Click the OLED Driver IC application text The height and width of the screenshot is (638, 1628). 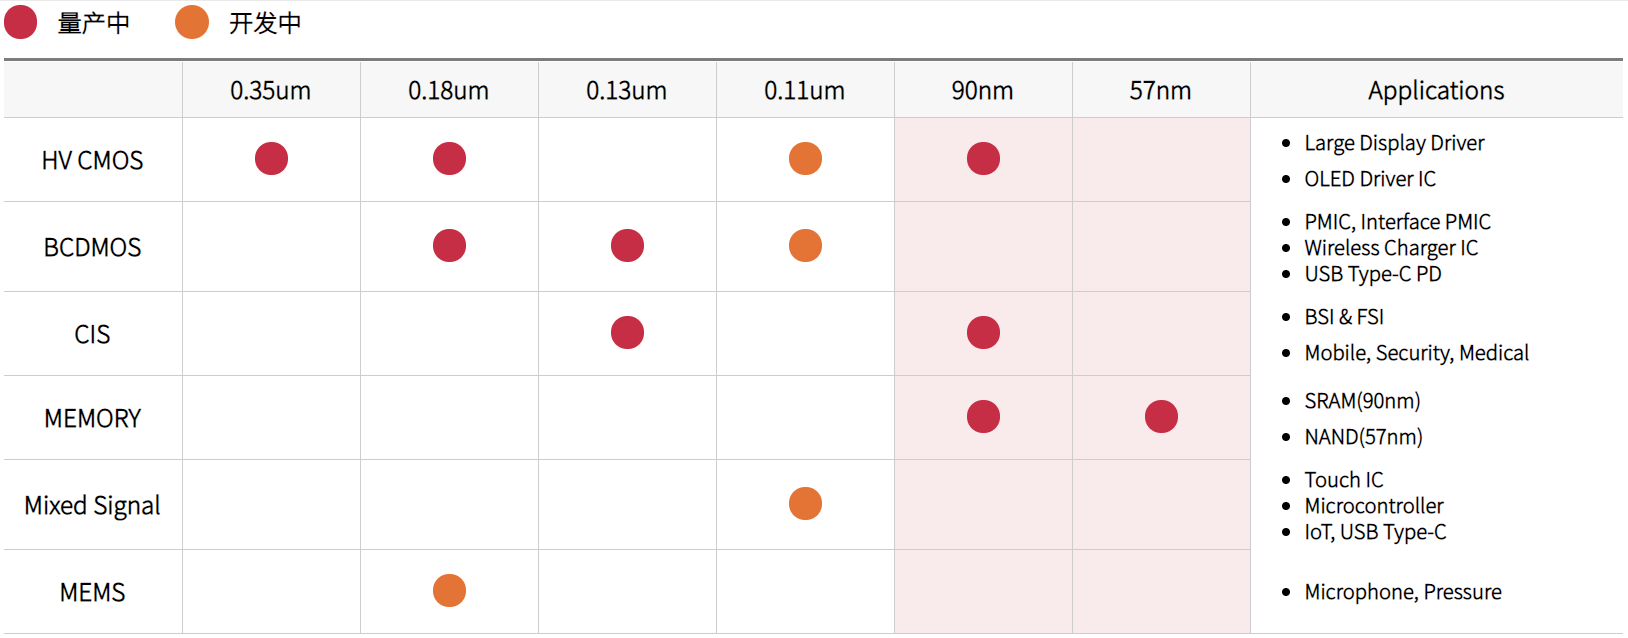point(1369,179)
